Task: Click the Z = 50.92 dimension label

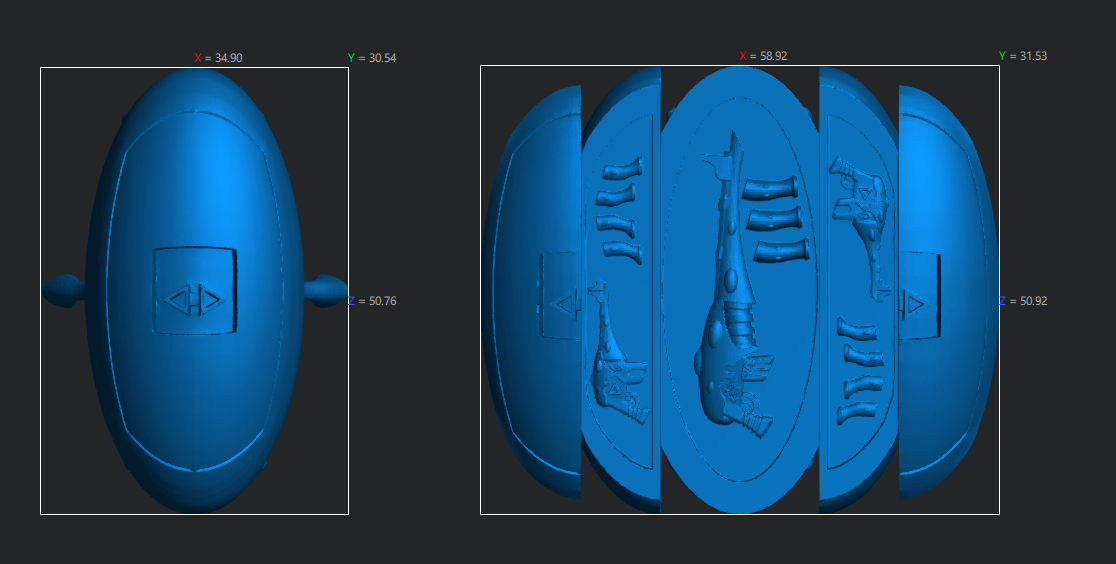Action: coord(1022,301)
